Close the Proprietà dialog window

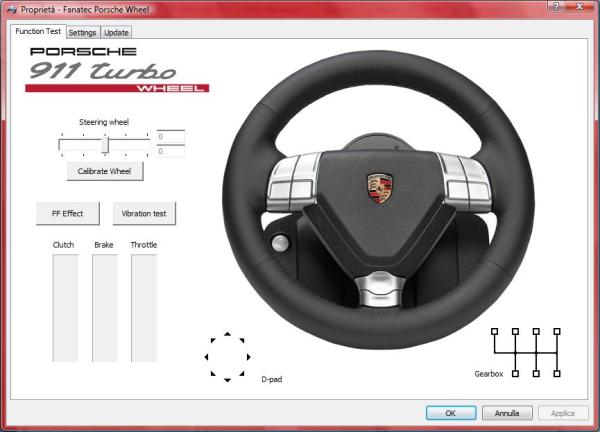(x=580, y=6)
